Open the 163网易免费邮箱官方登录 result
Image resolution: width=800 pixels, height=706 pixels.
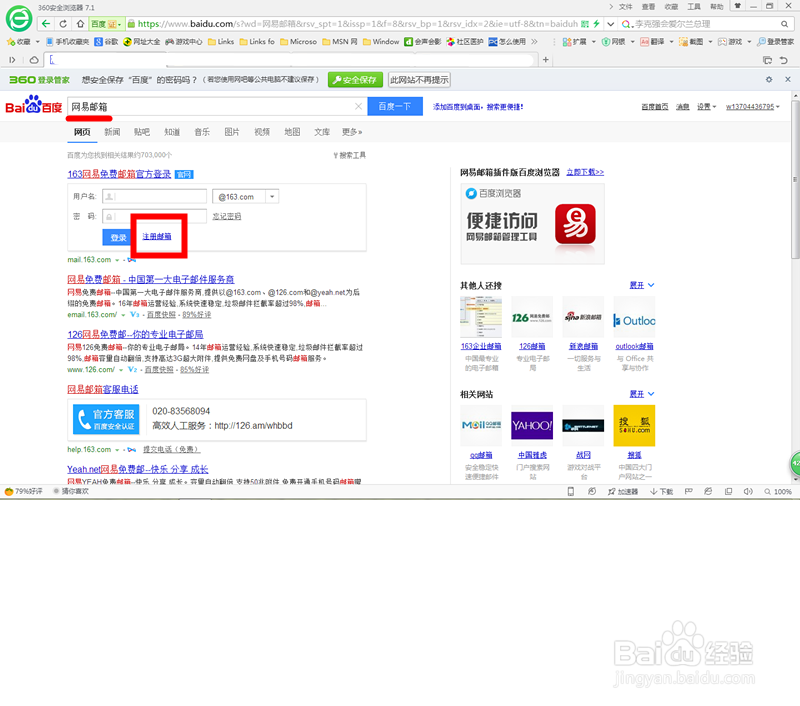point(119,174)
